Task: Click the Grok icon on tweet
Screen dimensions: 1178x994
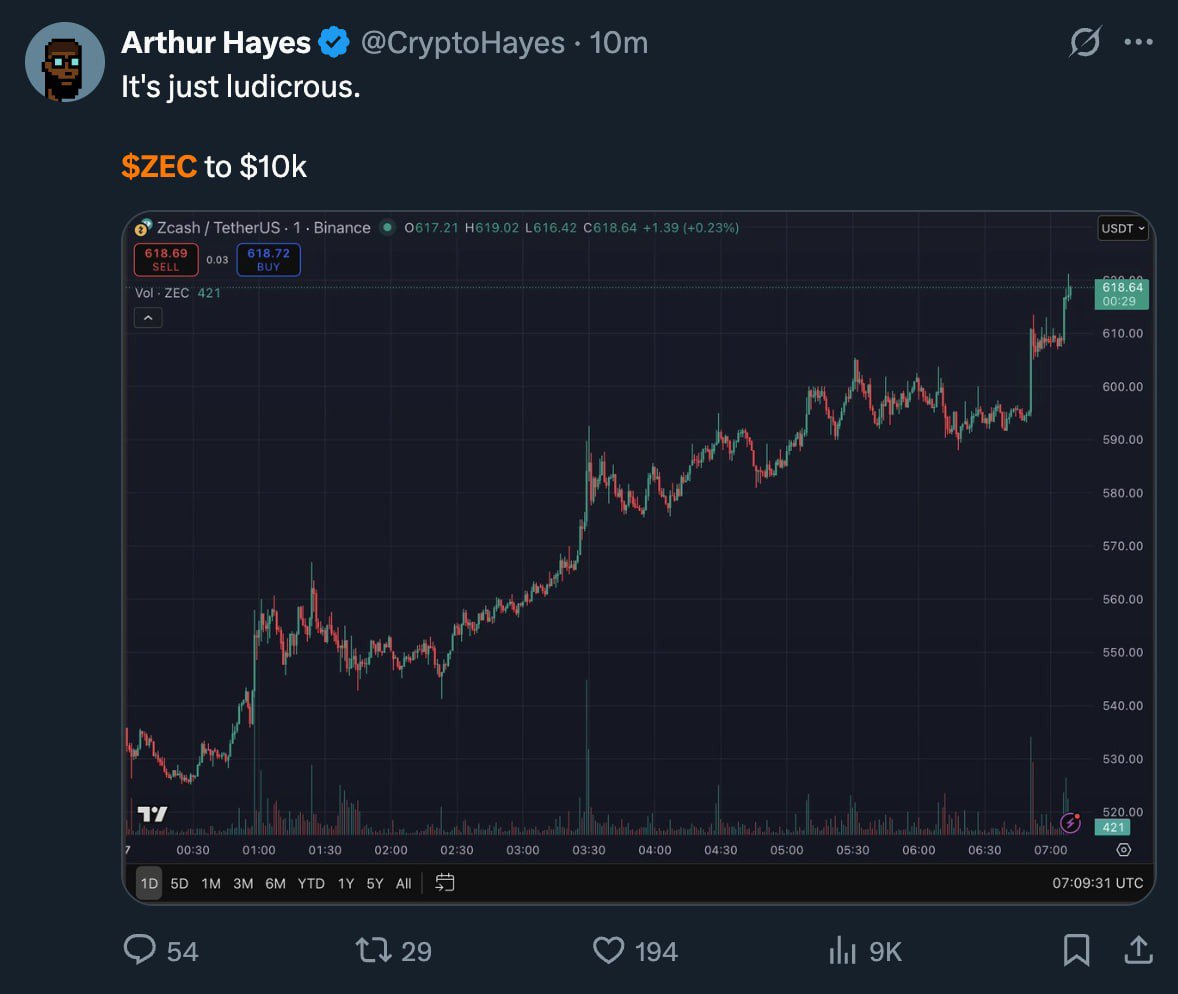Action: click(x=1085, y=42)
